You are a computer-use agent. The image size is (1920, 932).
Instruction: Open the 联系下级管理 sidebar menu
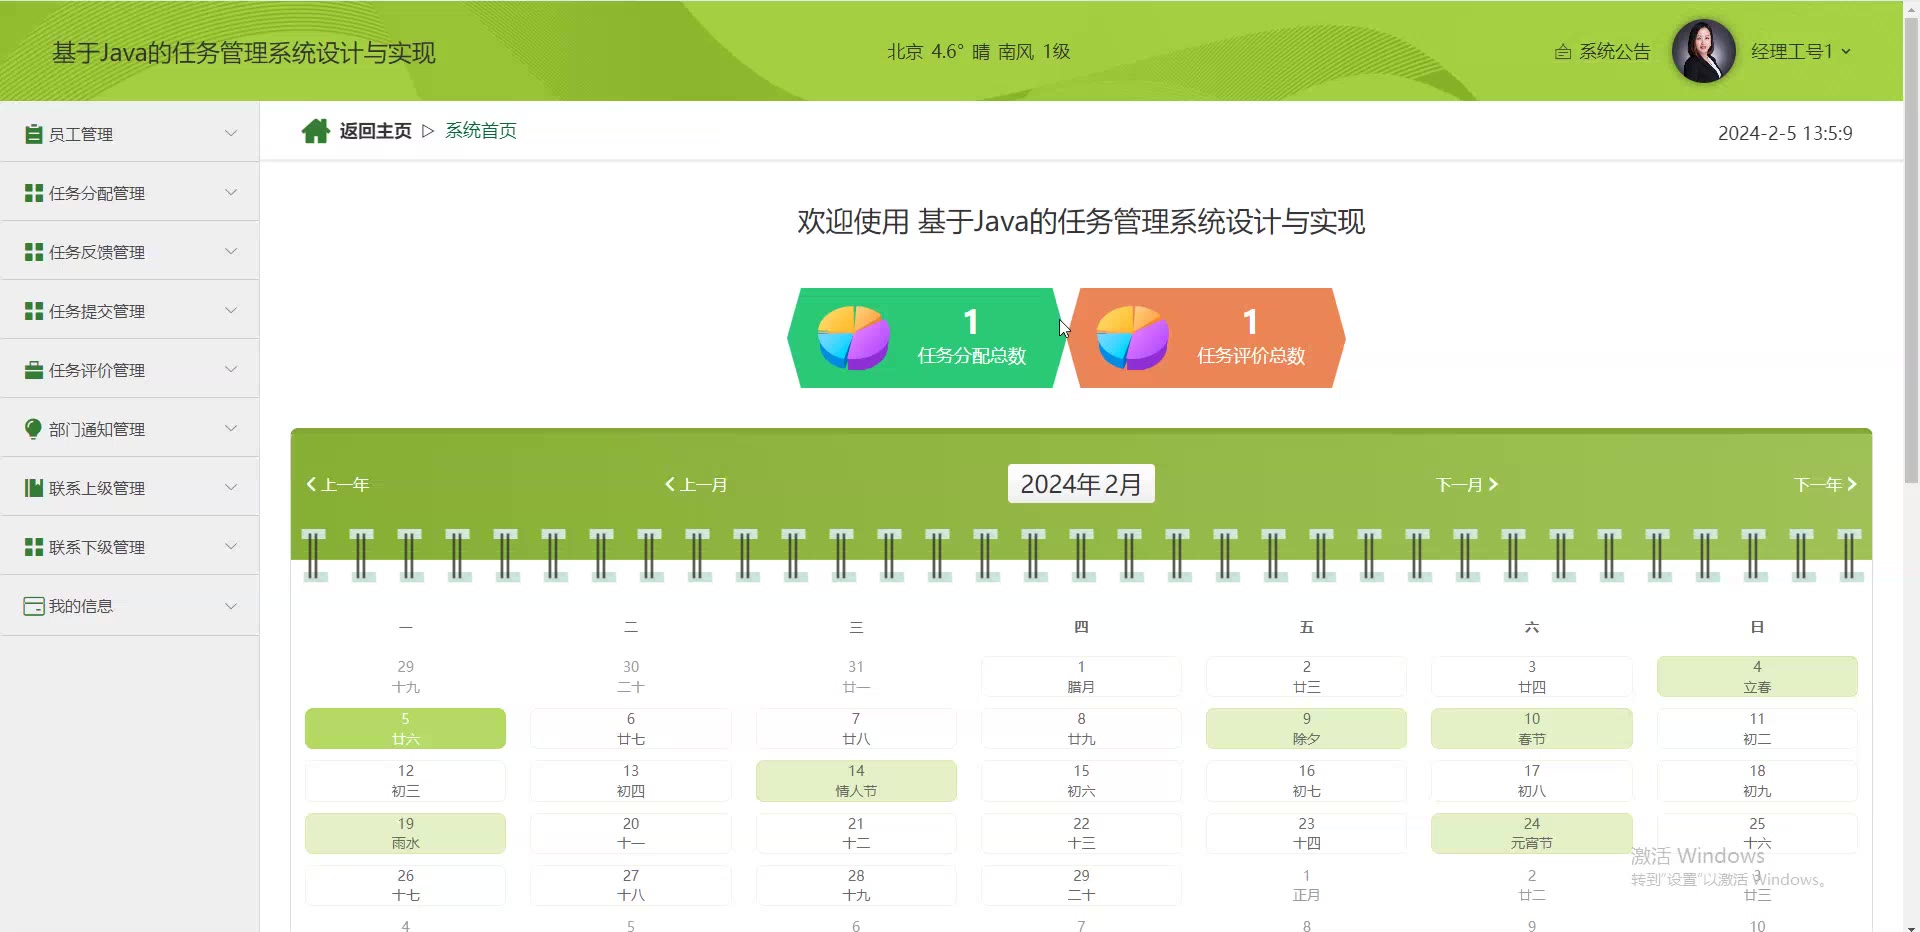point(97,547)
